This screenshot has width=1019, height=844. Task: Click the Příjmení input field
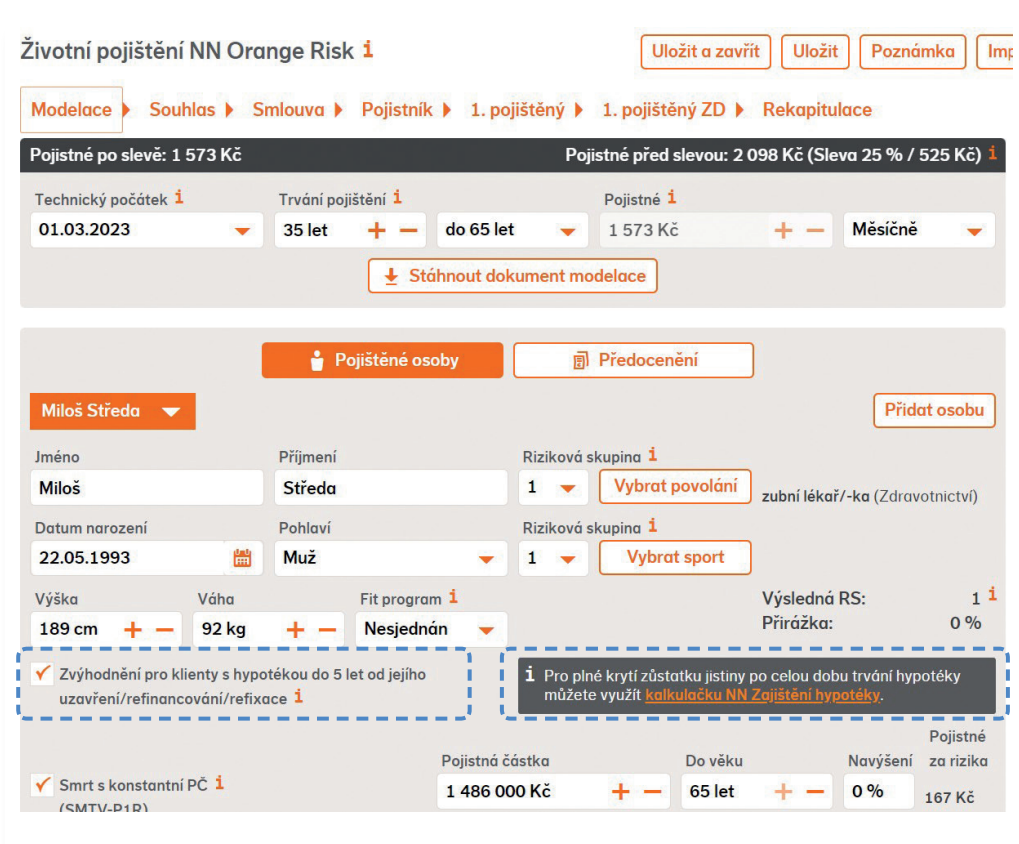pos(390,489)
